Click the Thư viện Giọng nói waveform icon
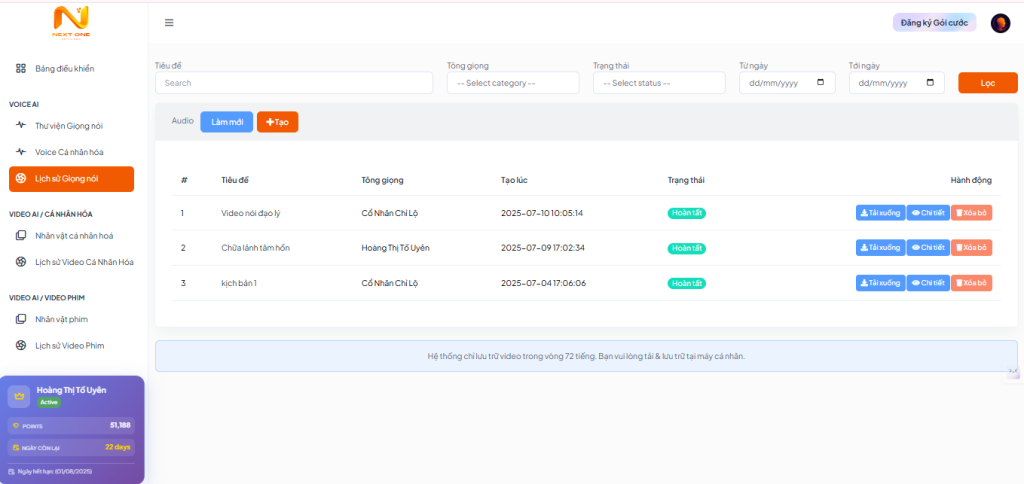Viewport: 1024px width, 484px height. click(21, 126)
